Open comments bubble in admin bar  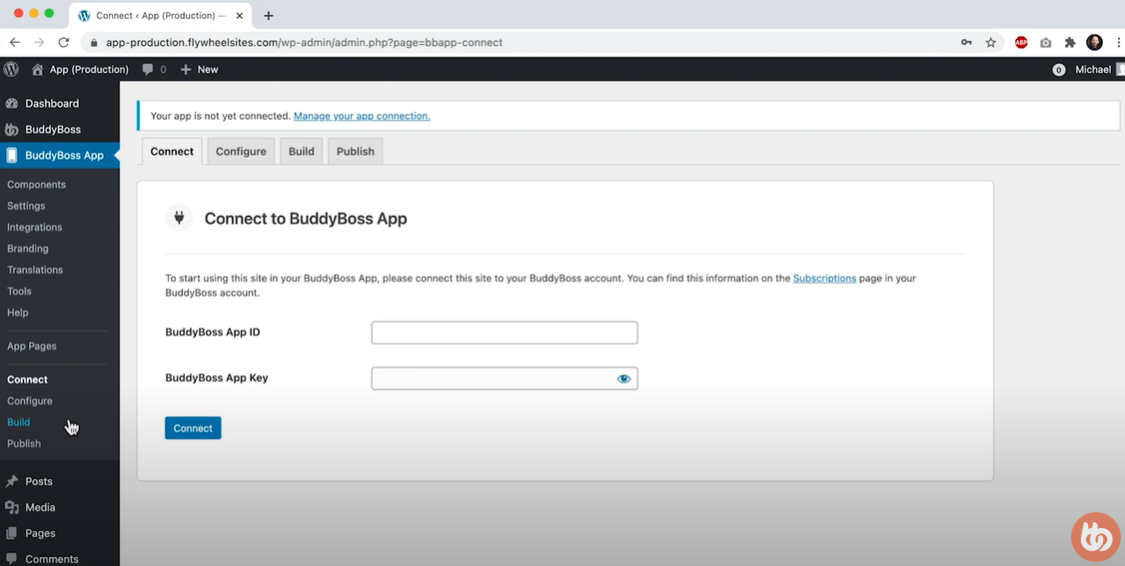pos(154,70)
